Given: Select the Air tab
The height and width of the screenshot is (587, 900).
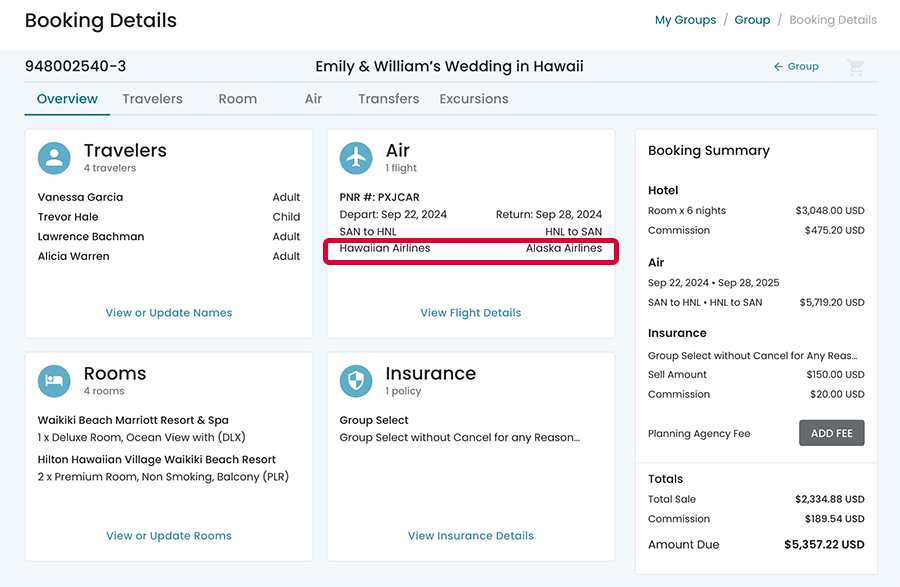Looking at the screenshot, I should 313,99.
